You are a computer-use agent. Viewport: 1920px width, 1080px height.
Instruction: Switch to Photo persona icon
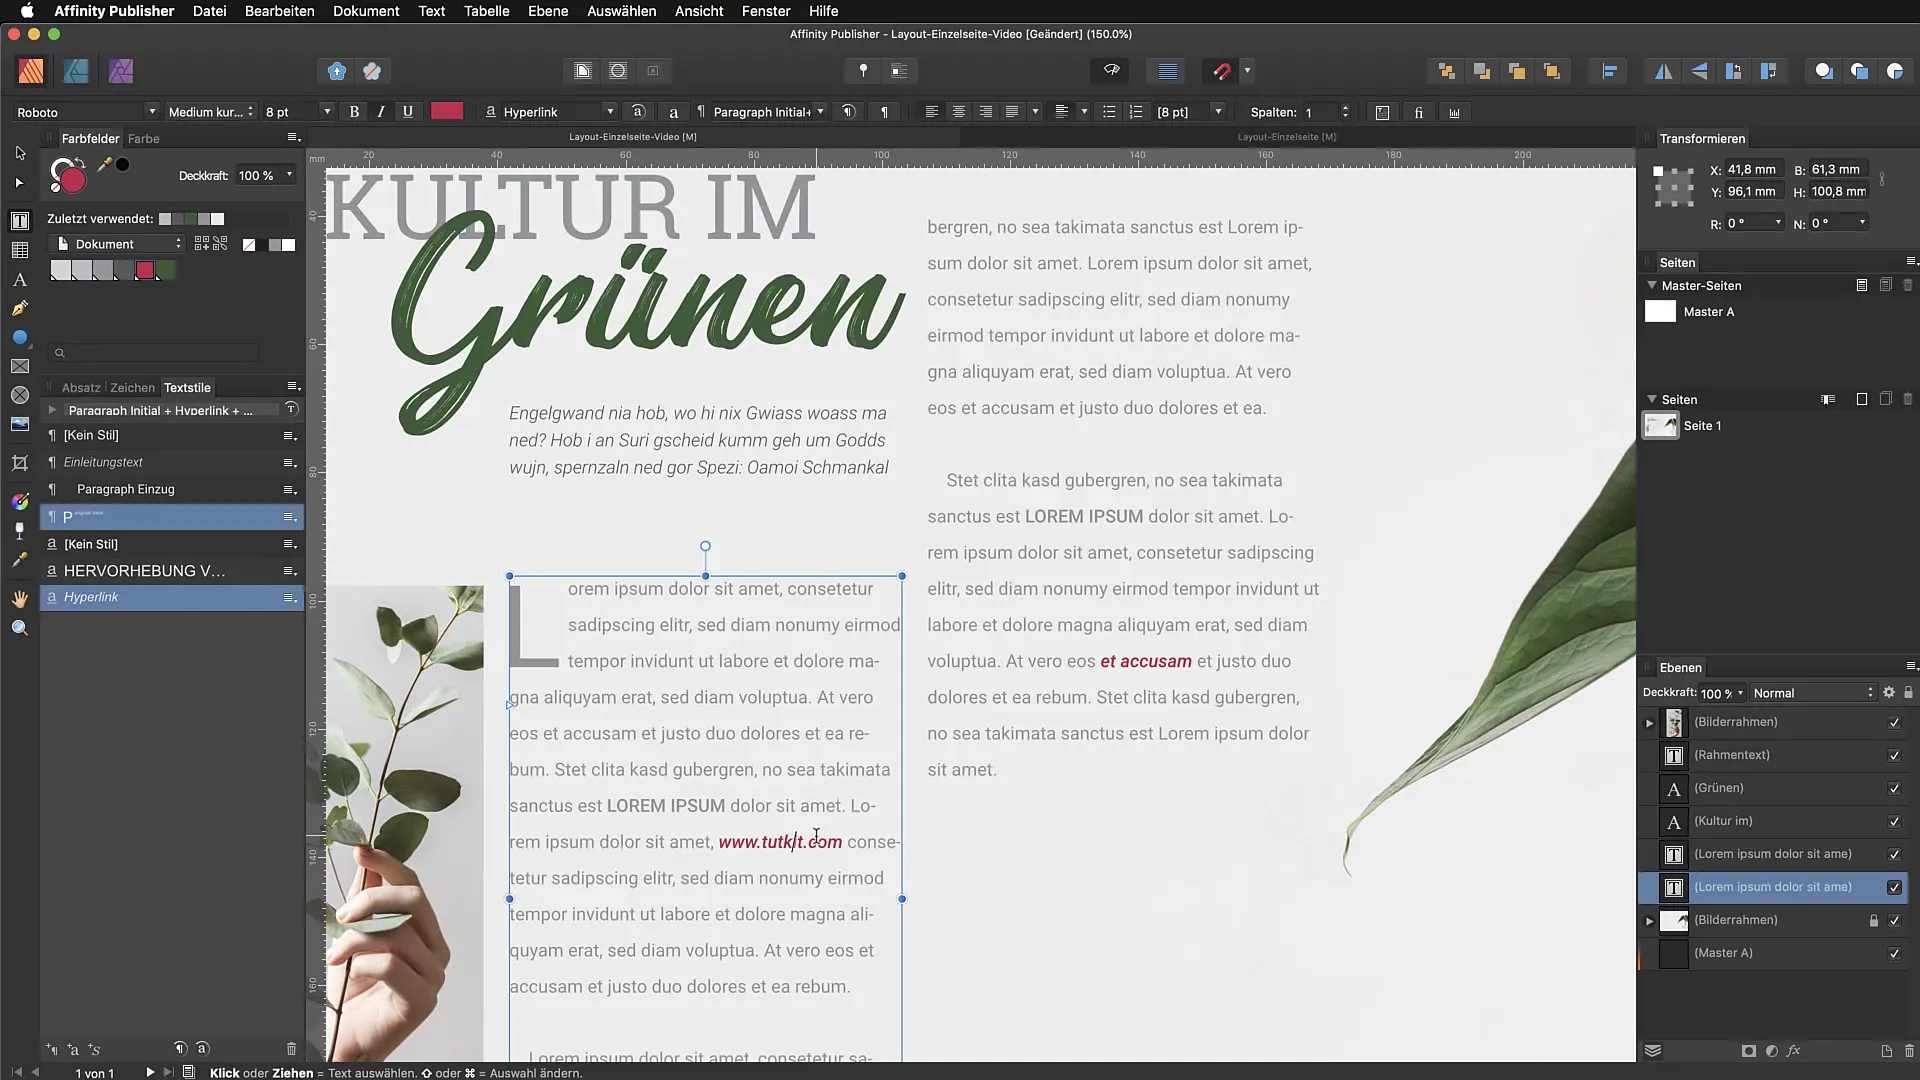[x=121, y=71]
